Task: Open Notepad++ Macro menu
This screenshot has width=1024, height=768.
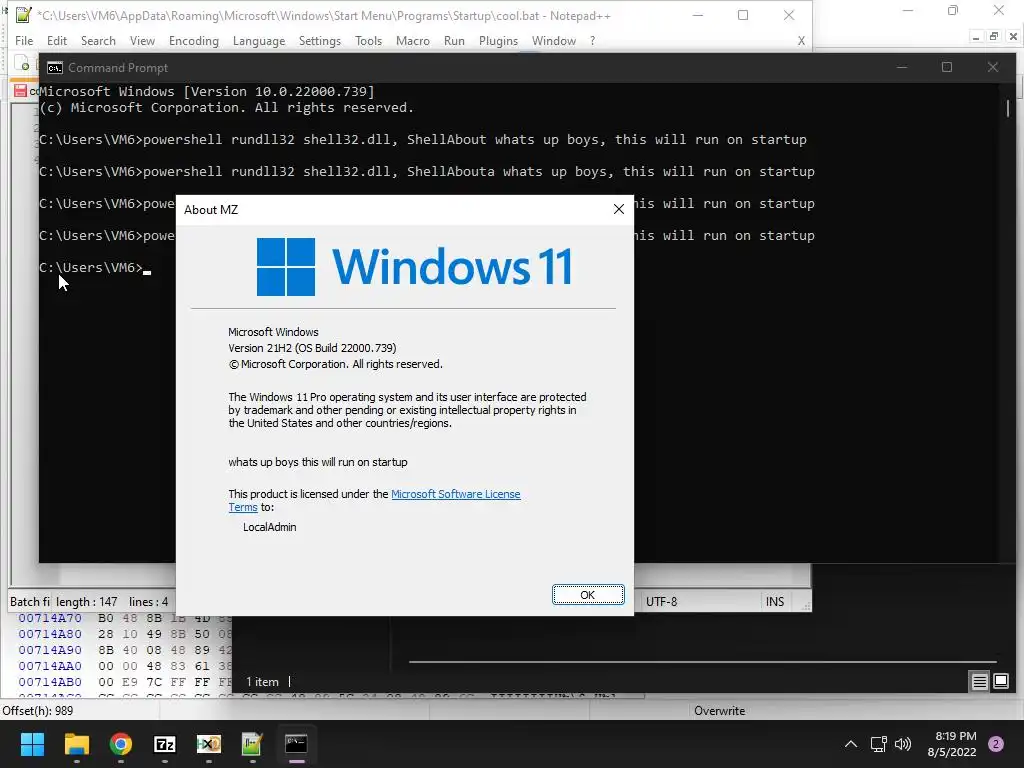Action: (413, 40)
